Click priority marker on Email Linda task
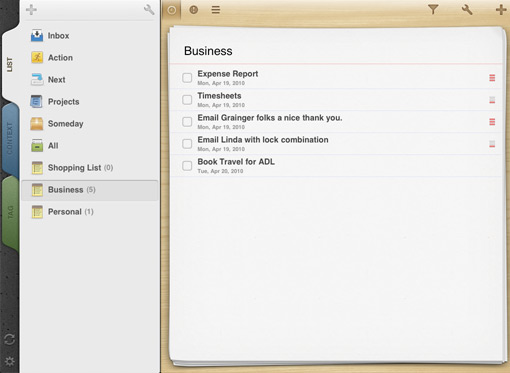 coord(492,144)
